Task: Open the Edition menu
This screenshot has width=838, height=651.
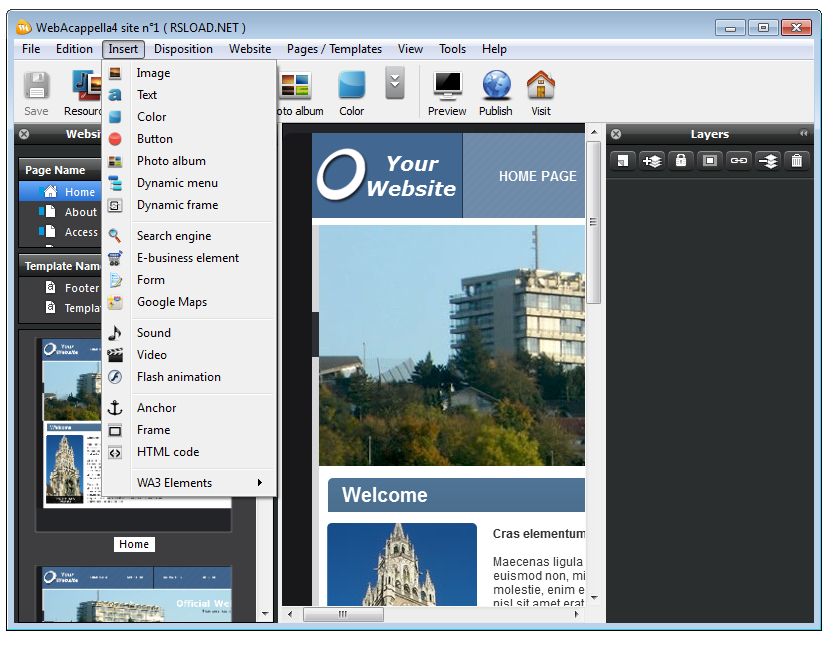Action: [x=74, y=49]
